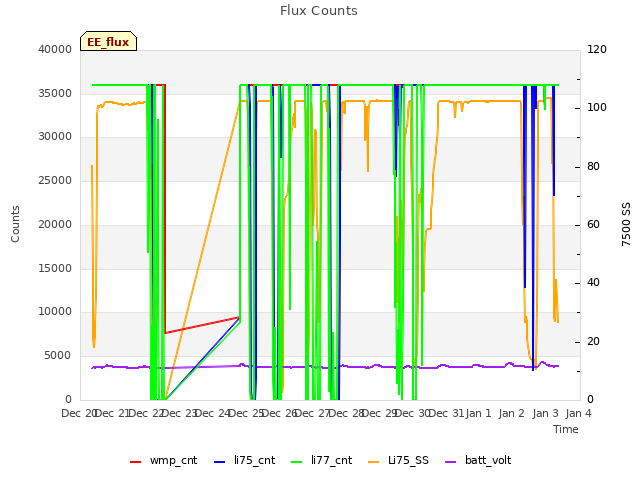Click the wmp_cnt legend entry

coord(163,460)
